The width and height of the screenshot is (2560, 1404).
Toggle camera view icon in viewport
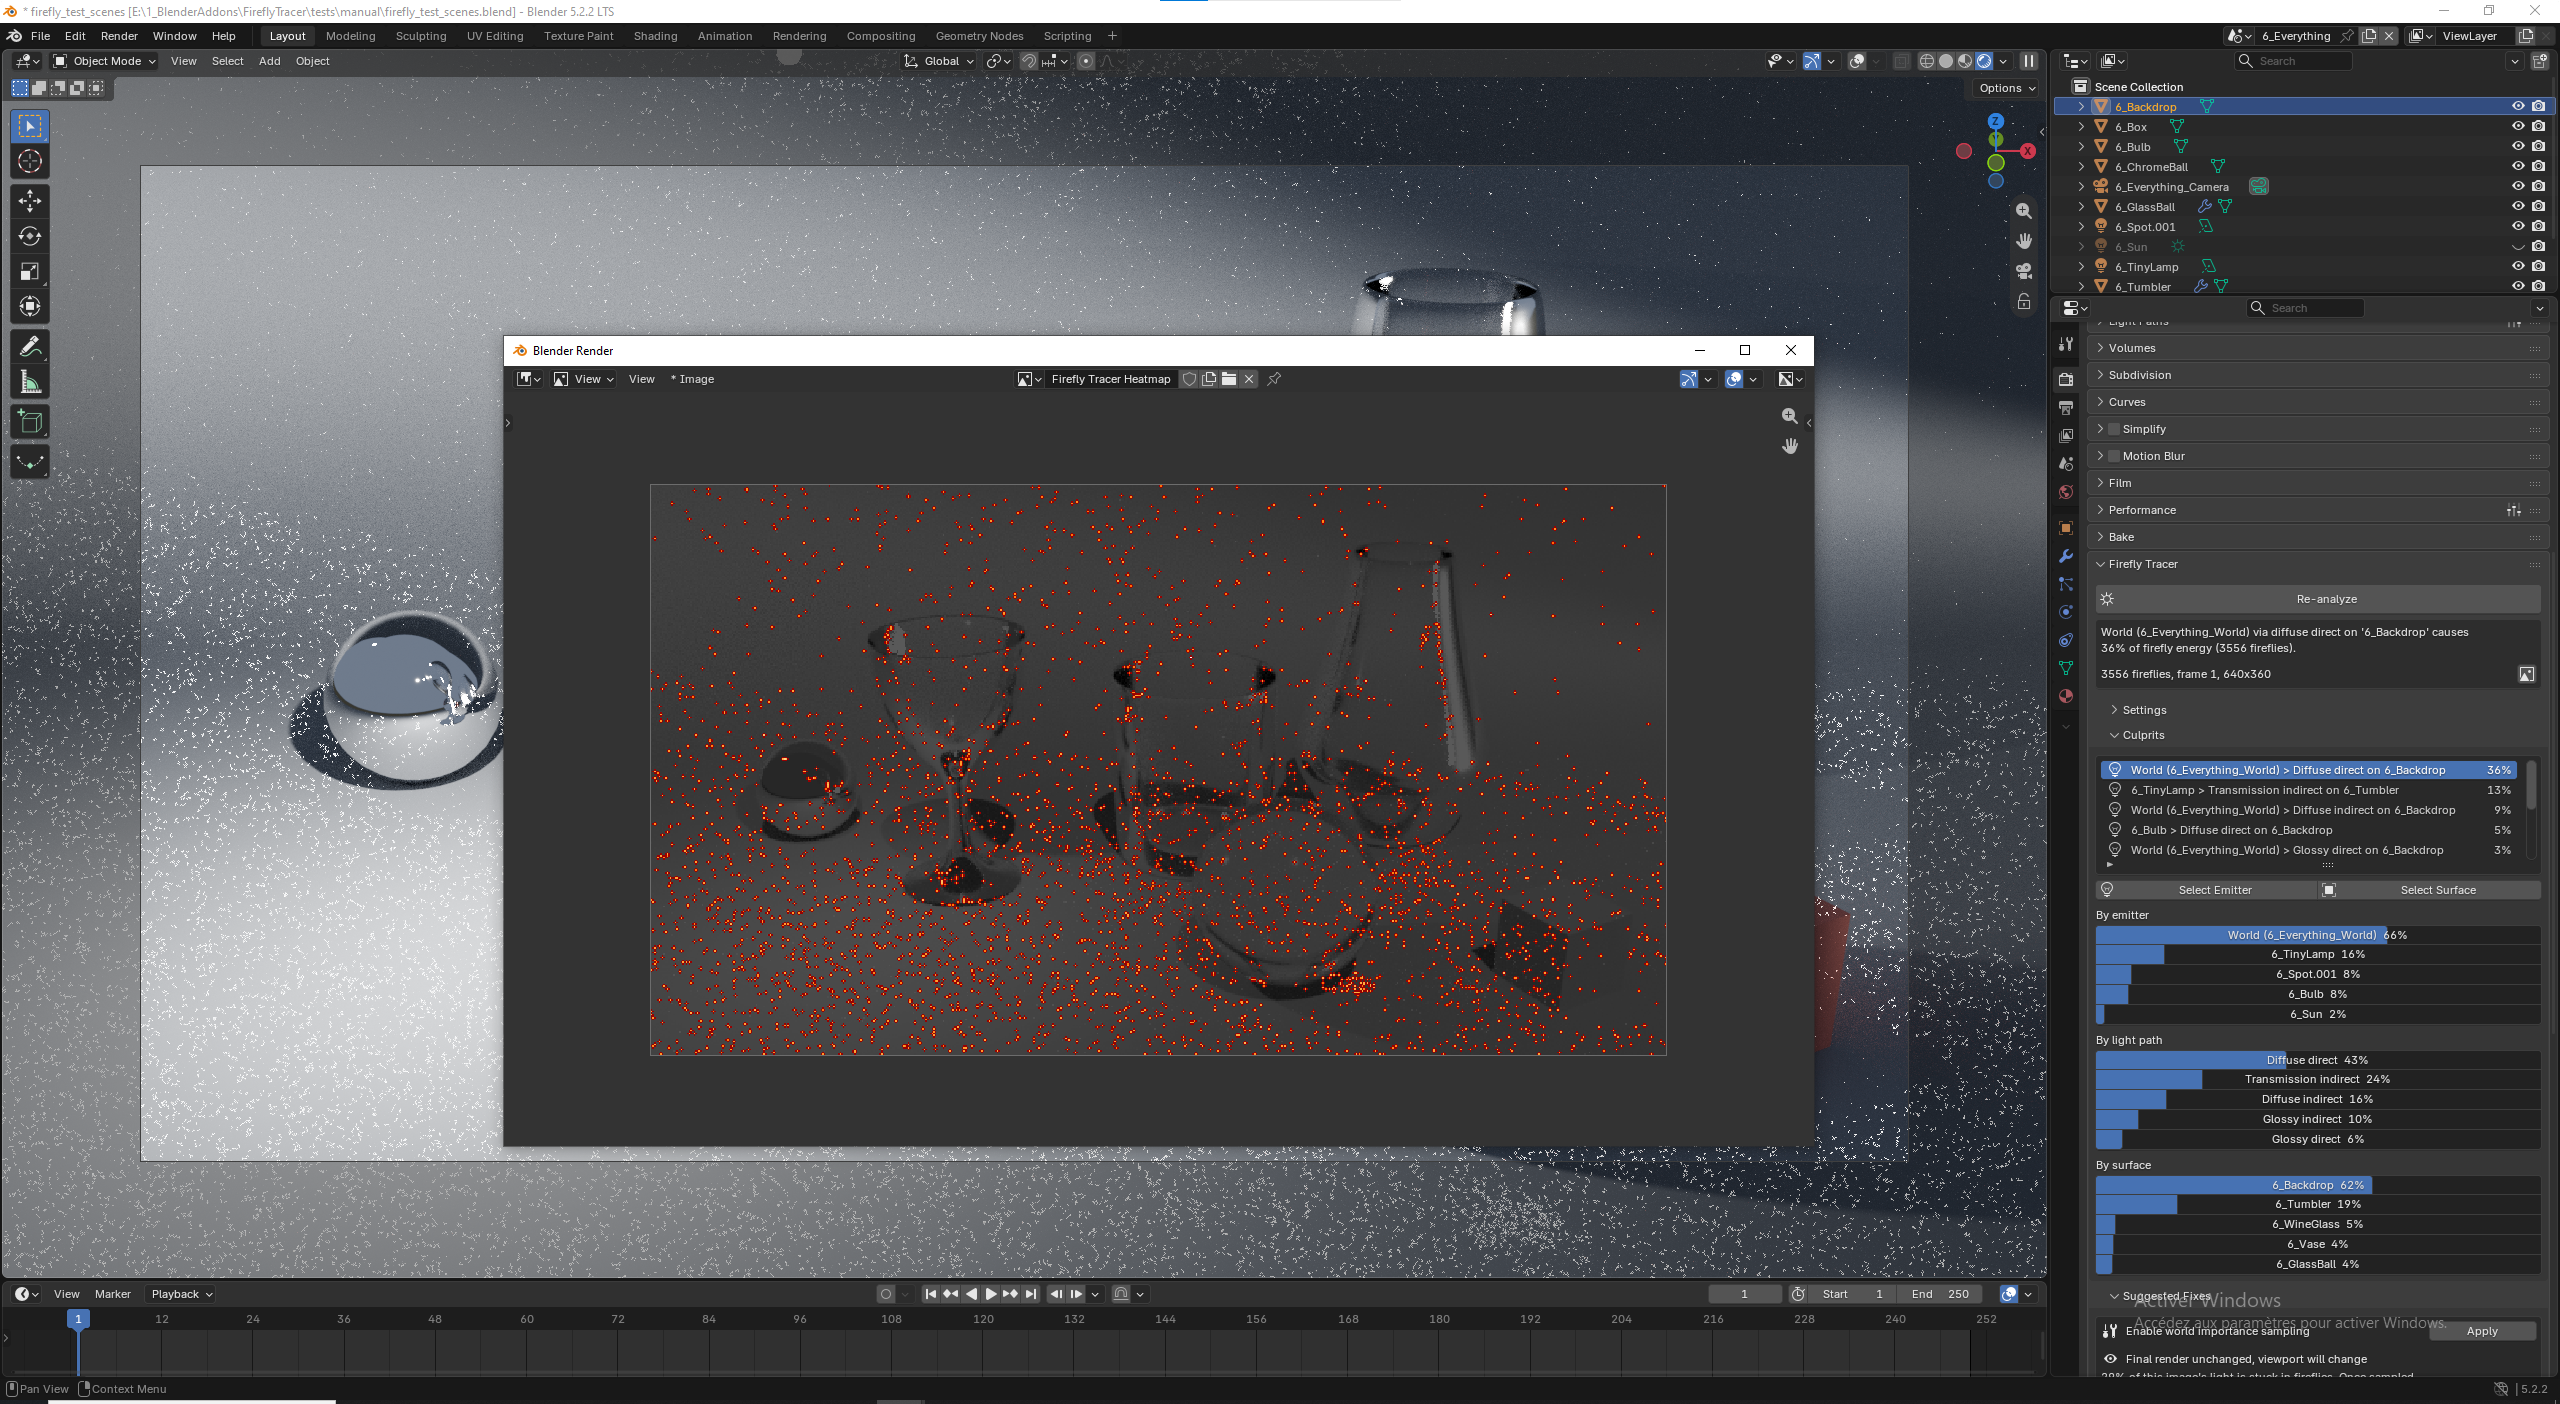click(x=2024, y=271)
